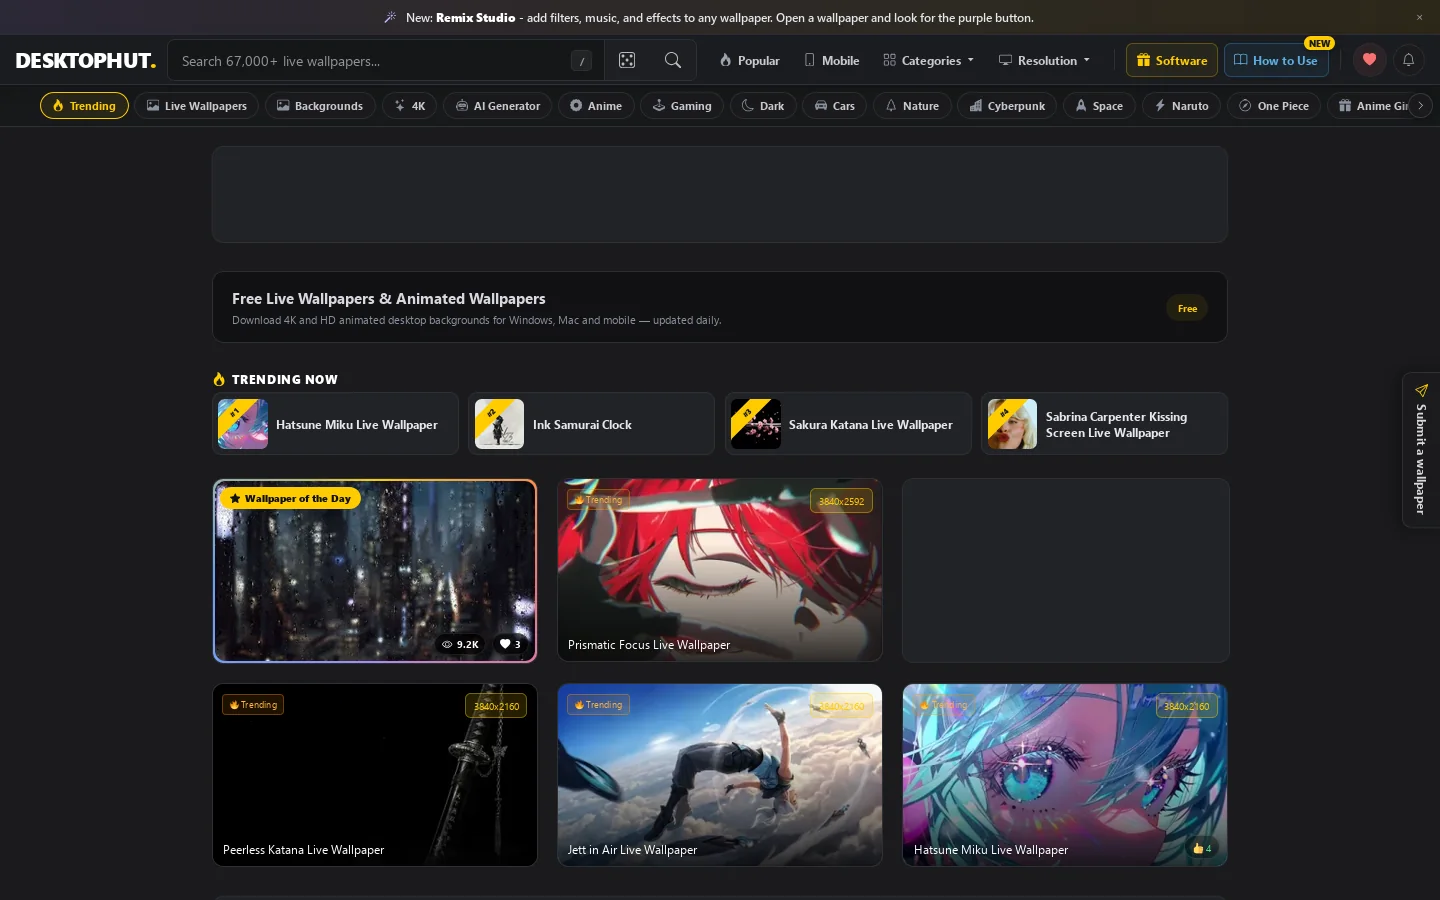Screen dimensions: 1440x900
Task: Click thumbs-up count on Hatsune Miku card
Action: click(x=1202, y=848)
